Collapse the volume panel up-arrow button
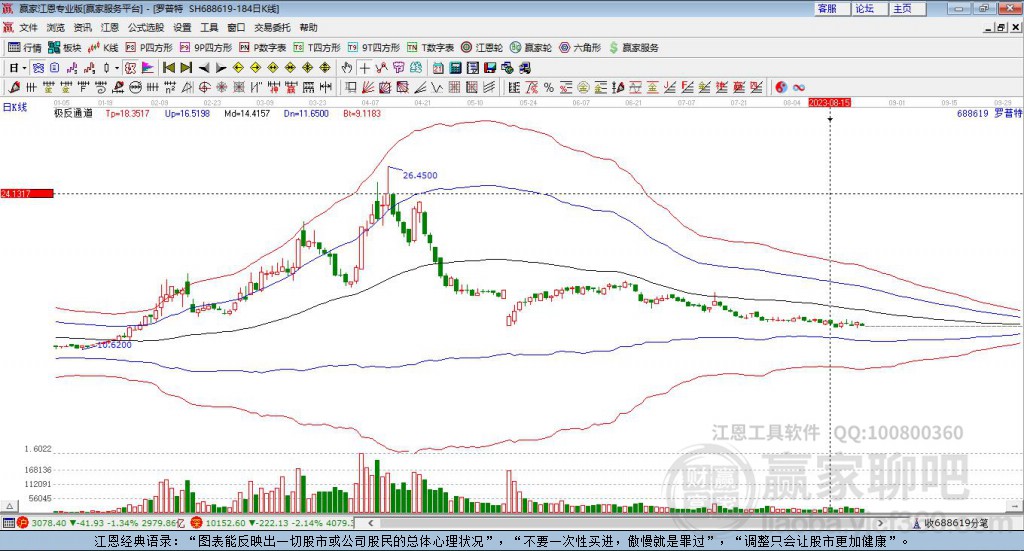The width and height of the screenshot is (1024, 551). [x=9, y=506]
